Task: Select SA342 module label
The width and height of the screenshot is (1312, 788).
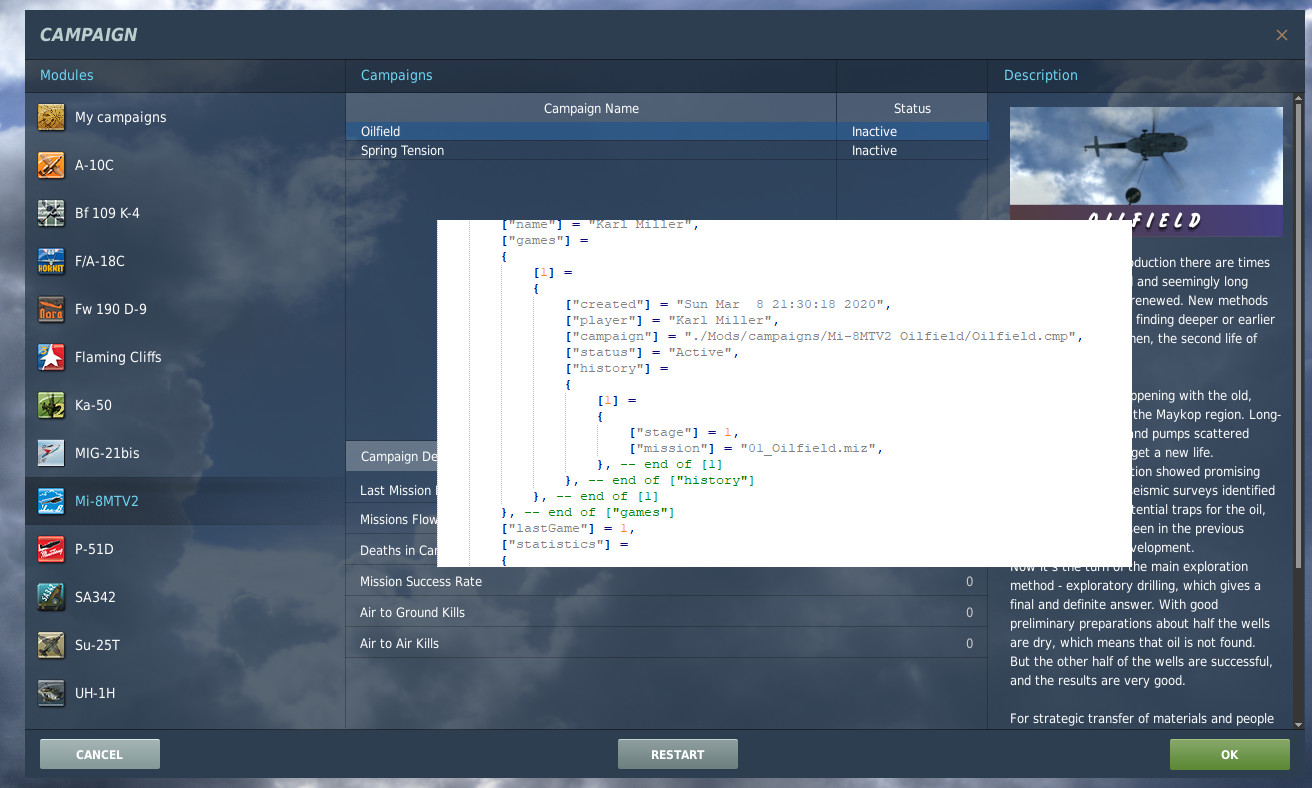Action: click(x=95, y=597)
